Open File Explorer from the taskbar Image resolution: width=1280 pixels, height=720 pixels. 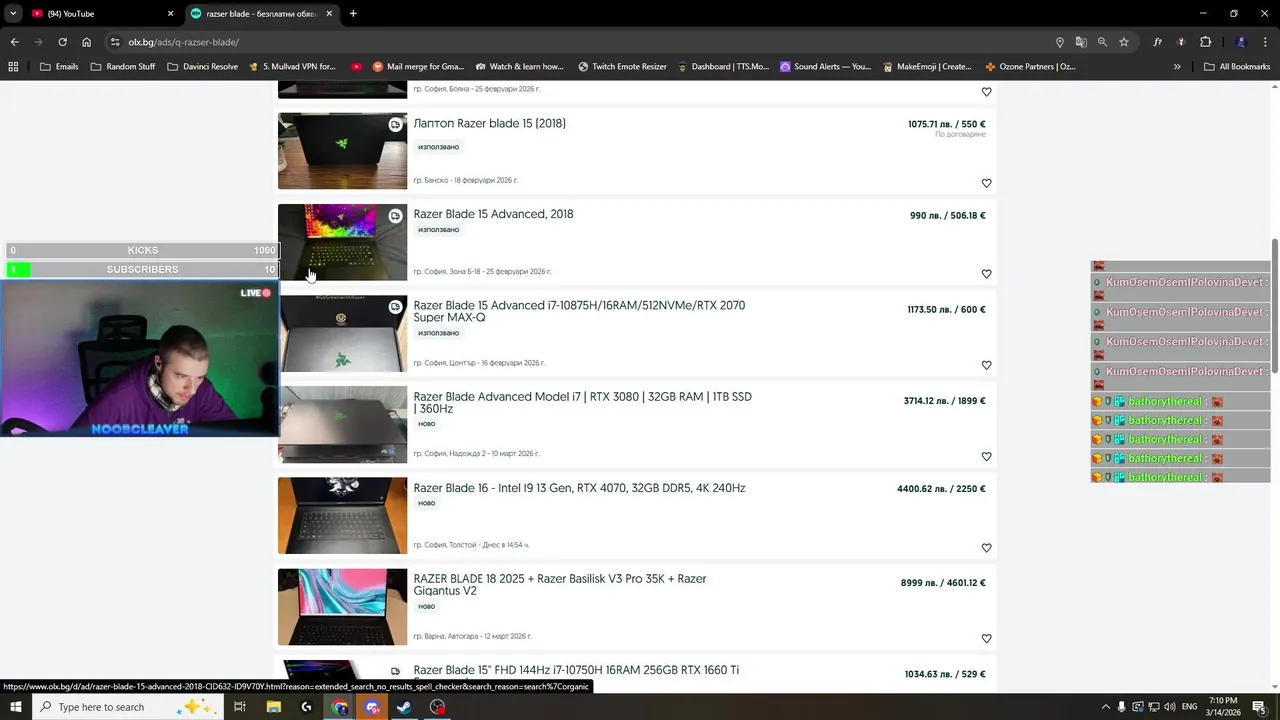[274, 707]
